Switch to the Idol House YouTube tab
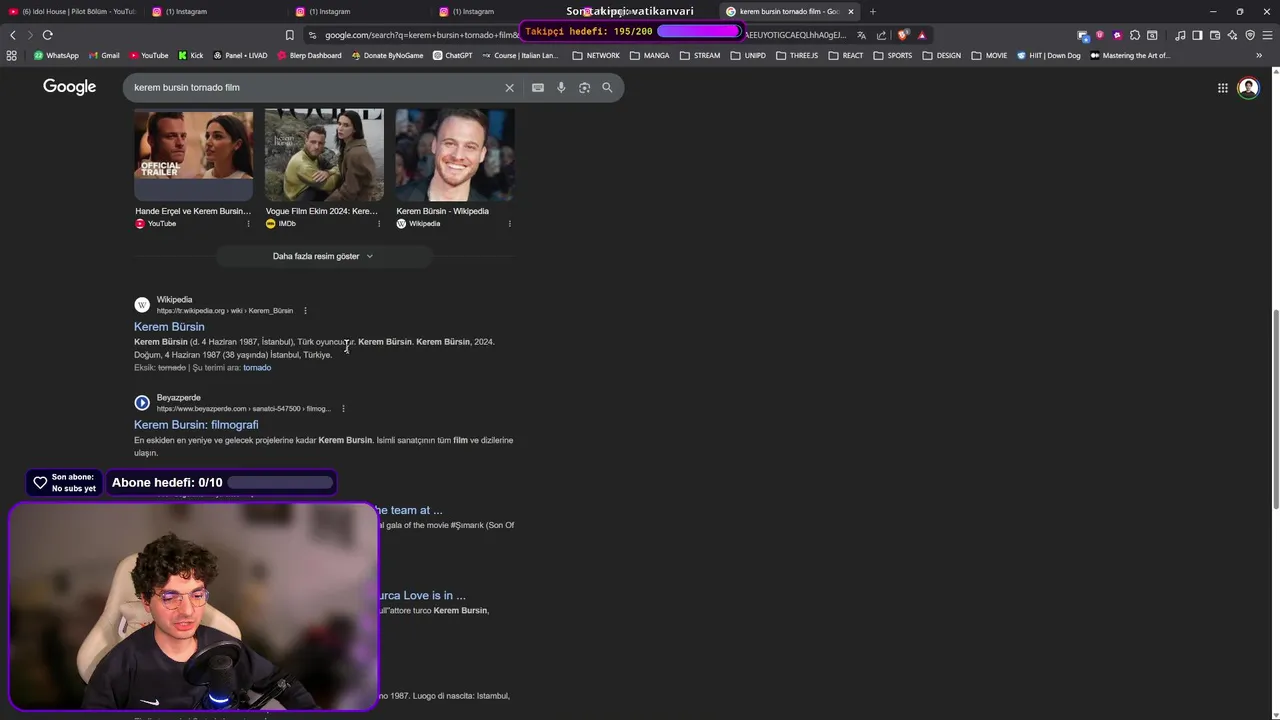This screenshot has width=1280, height=720. 72,12
